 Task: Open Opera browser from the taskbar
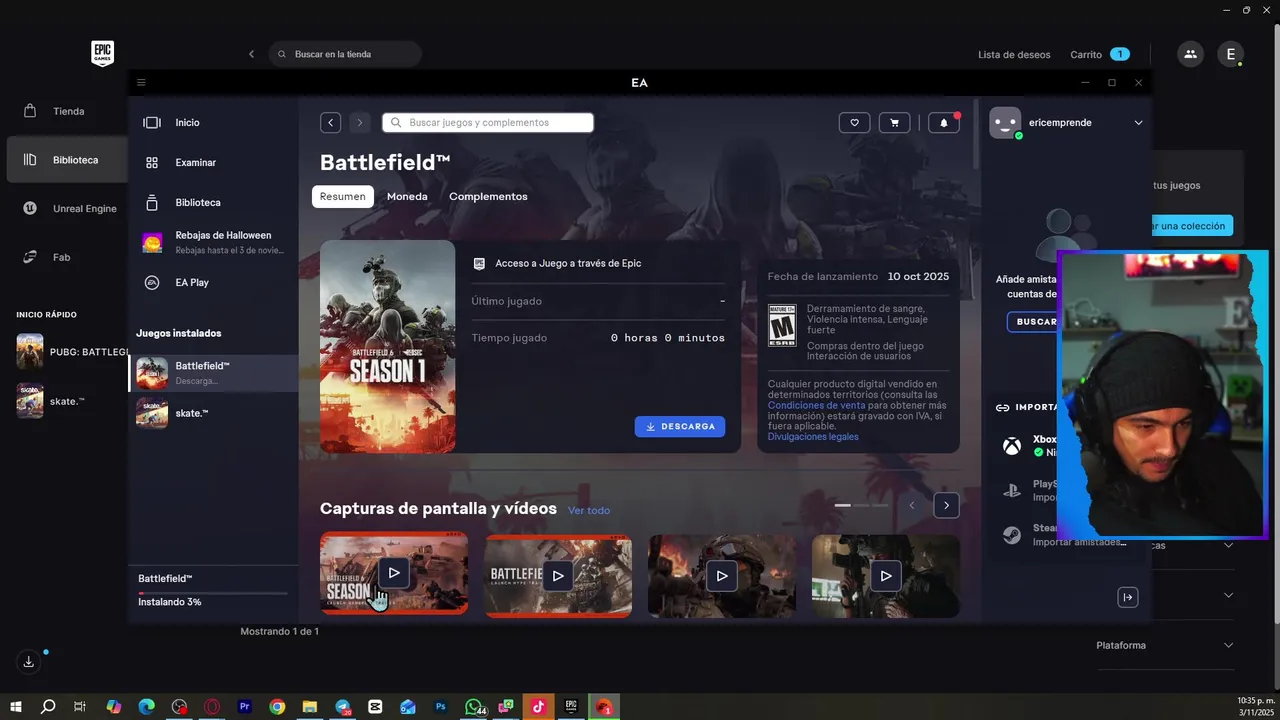coord(212,707)
